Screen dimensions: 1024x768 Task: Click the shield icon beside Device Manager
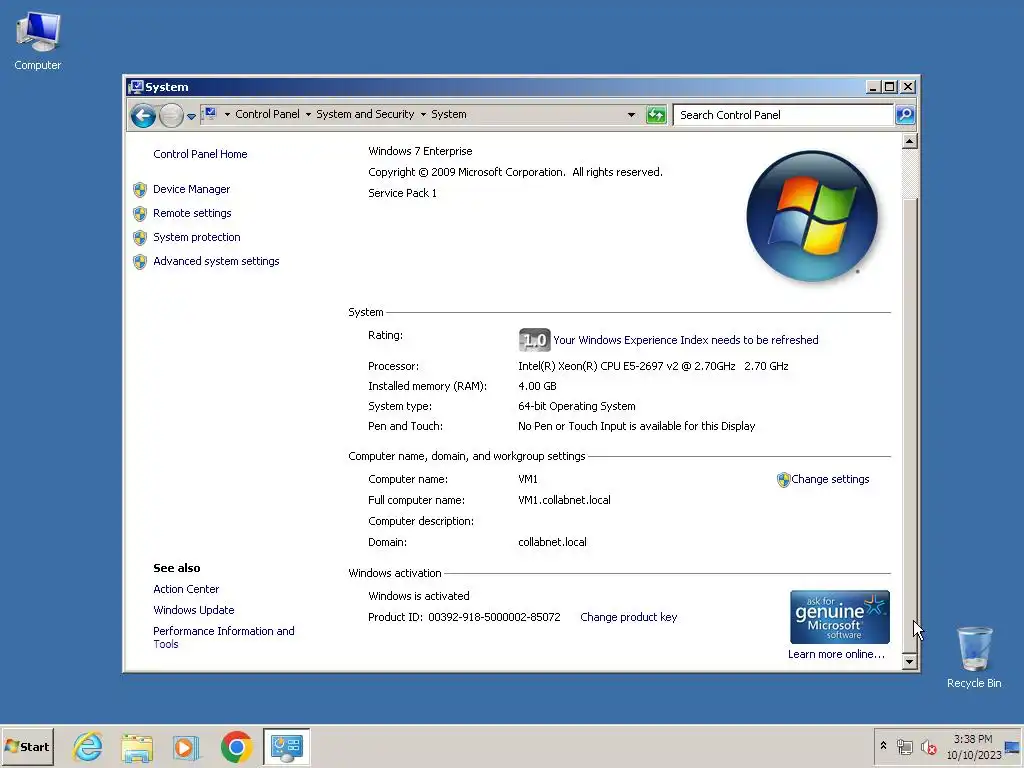[x=140, y=190]
